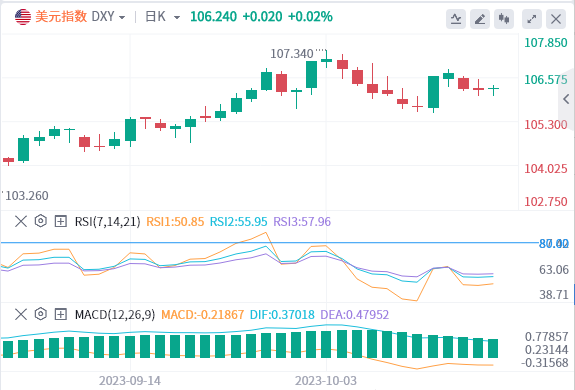Close the DXY chart panel
The height and width of the screenshot is (390, 575).
pyautogui.click(x=556, y=19)
